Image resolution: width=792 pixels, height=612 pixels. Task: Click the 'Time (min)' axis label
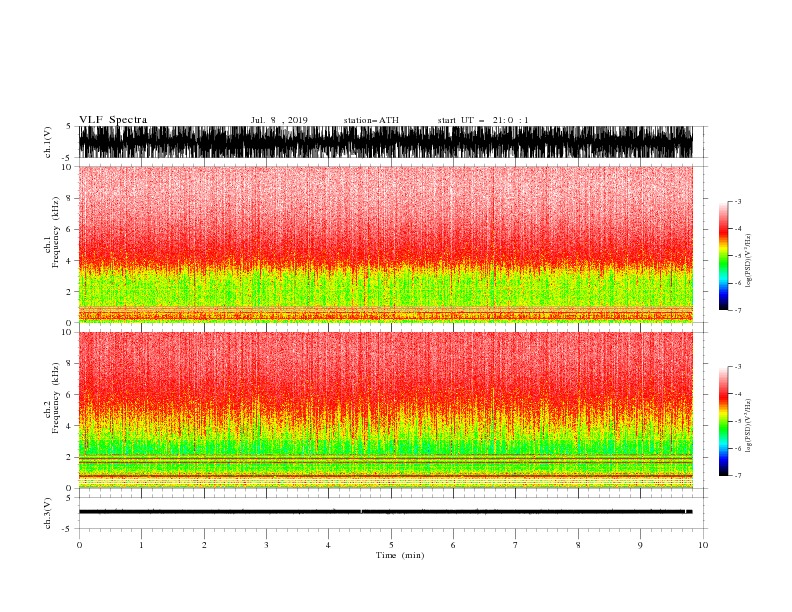point(400,555)
